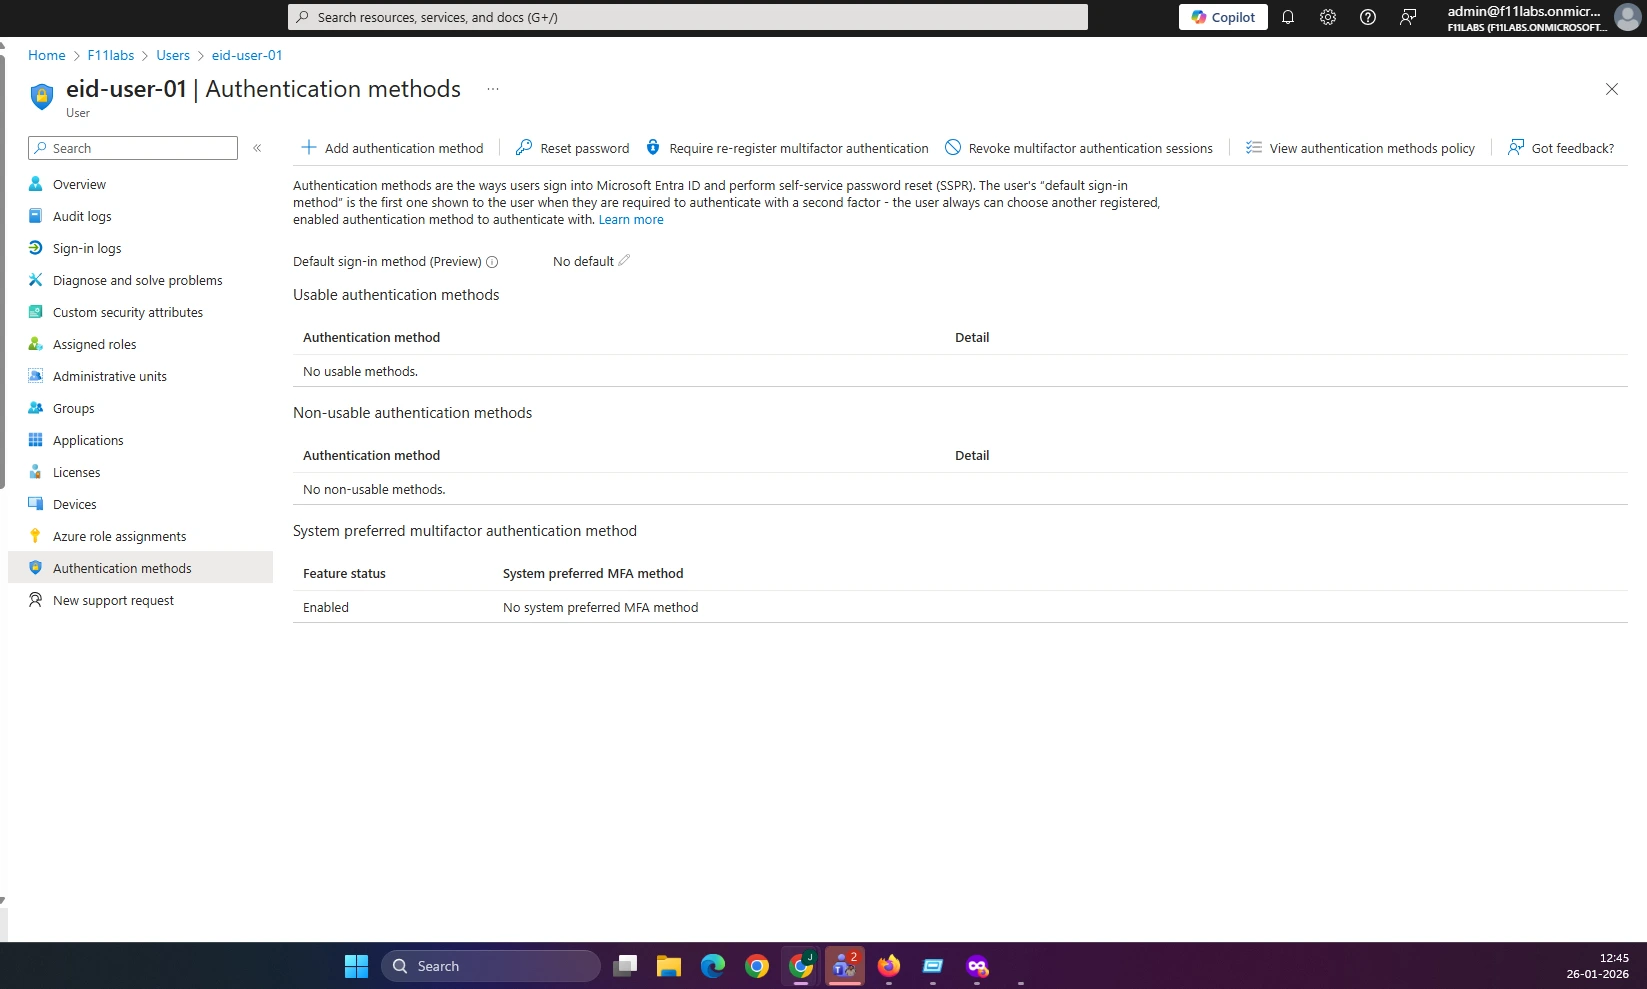Image resolution: width=1647 pixels, height=989 pixels.
Task: Go to Assigned roles menu item
Action: click(94, 344)
